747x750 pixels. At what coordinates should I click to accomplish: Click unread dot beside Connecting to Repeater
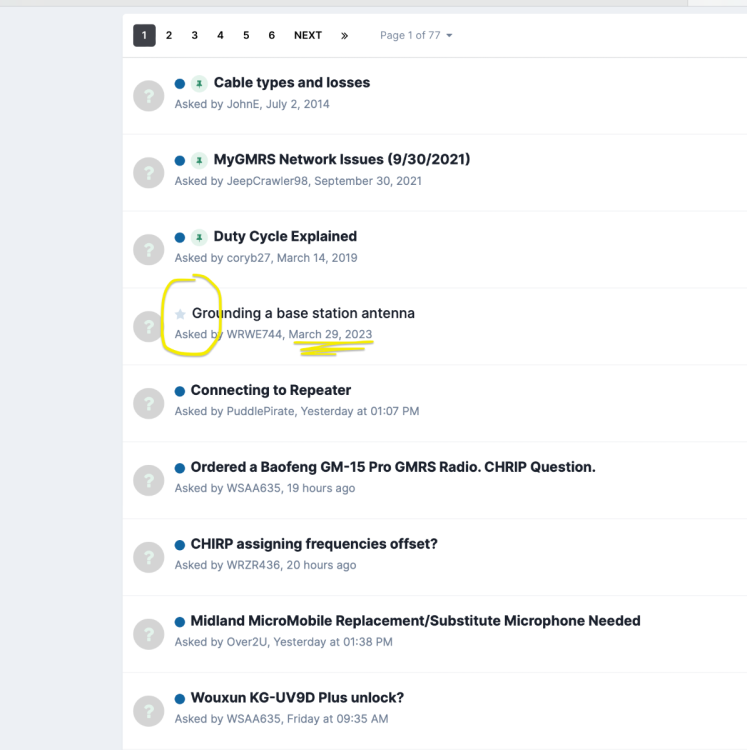(180, 391)
